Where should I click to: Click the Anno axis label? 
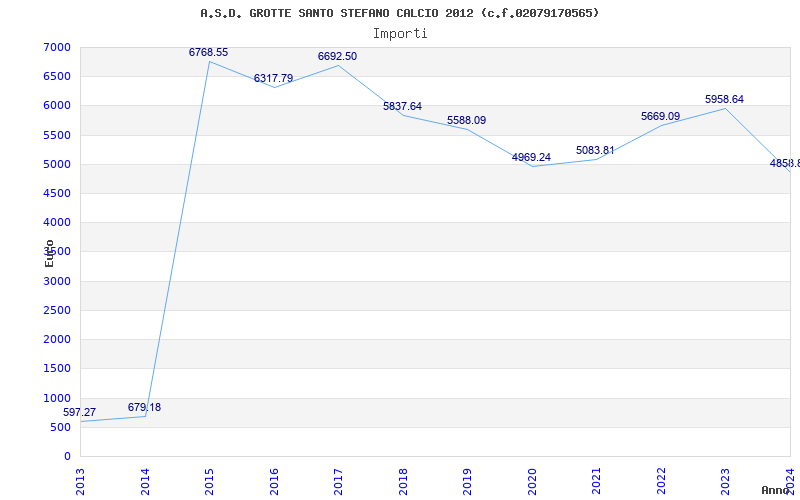[x=775, y=490]
